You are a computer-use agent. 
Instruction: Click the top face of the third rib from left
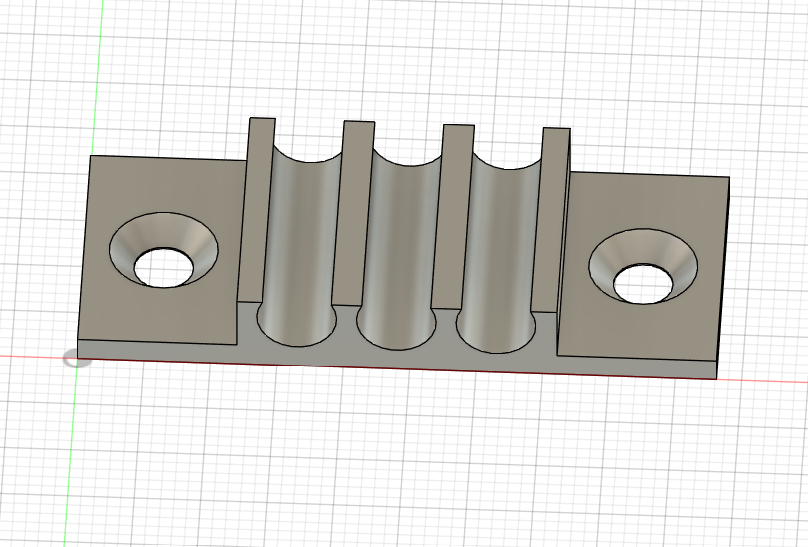452,216
